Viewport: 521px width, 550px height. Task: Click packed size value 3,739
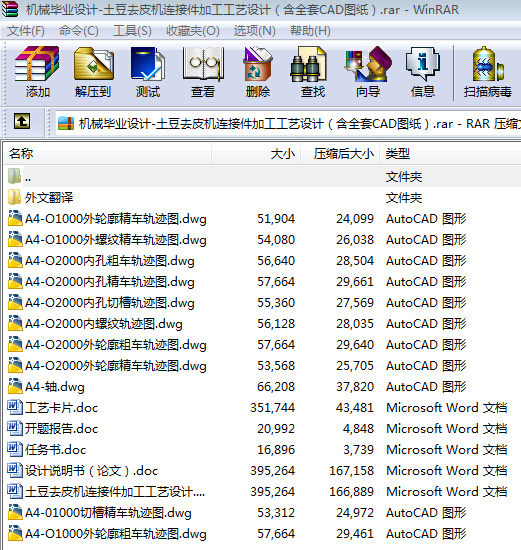pos(358,449)
